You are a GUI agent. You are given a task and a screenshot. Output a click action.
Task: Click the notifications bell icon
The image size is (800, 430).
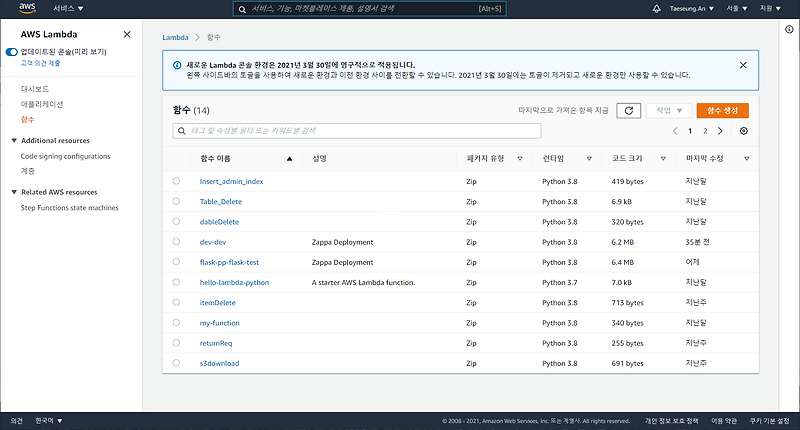pyautogui.click(x=657, y=9)
